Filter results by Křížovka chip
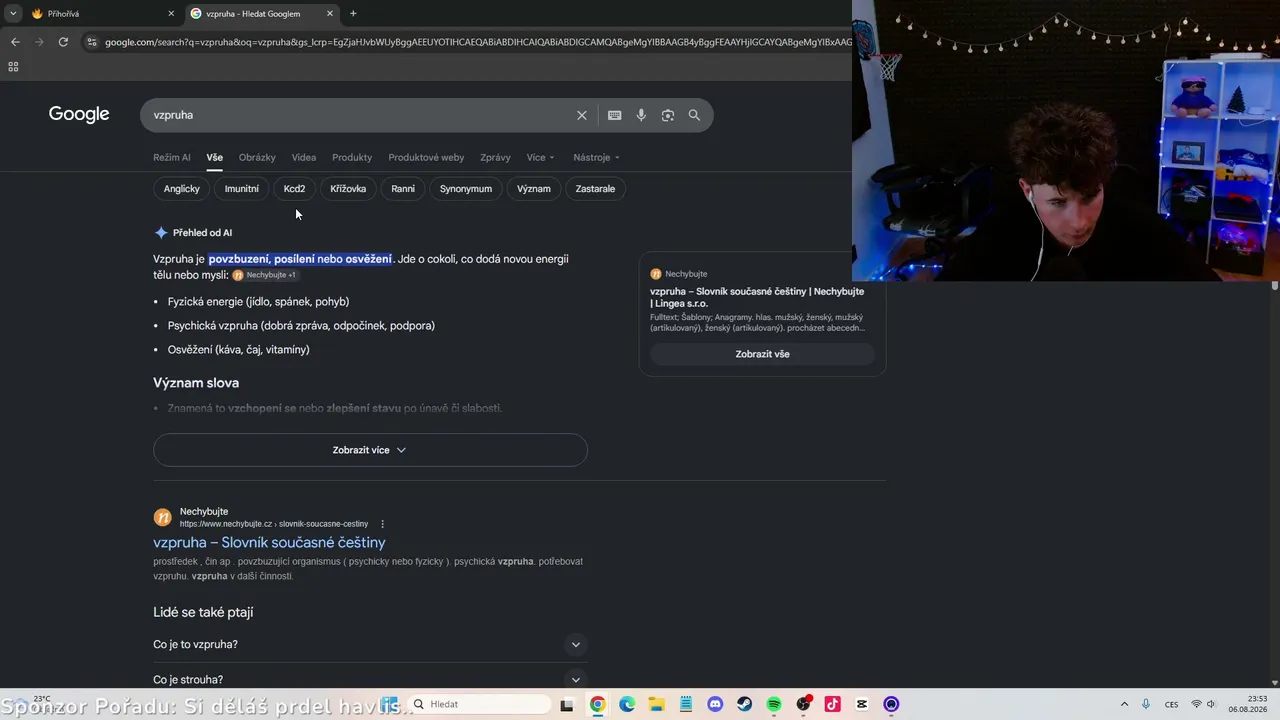This screenshot has width=1280, height=720. [x=348, y=188]
